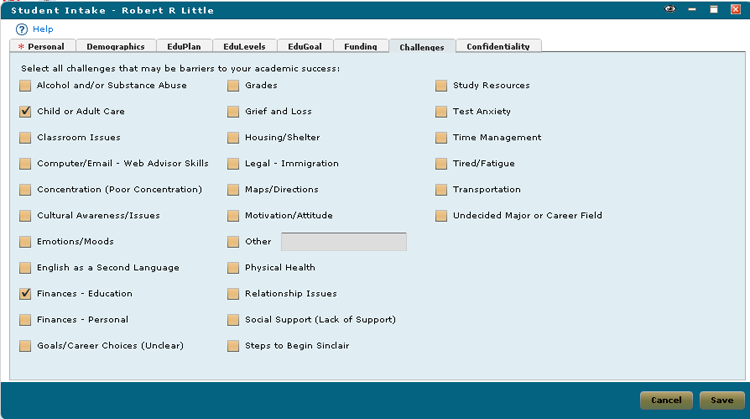
Task: Click the Other text field
Action: [344, 242]
